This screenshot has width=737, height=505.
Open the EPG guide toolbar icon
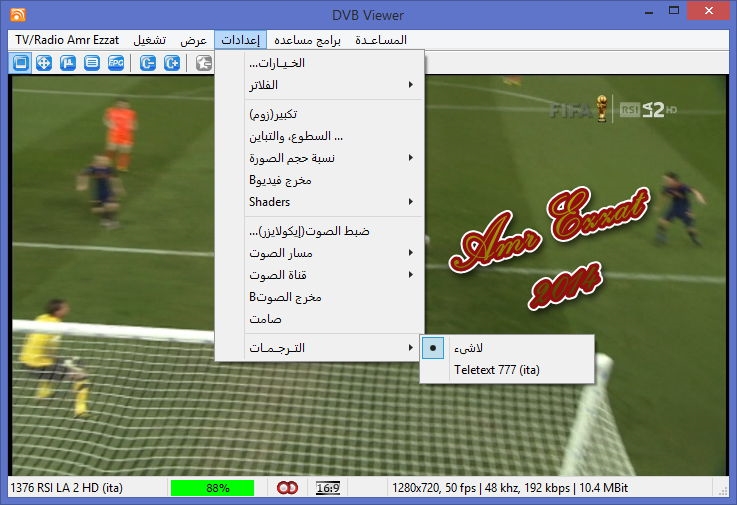pyautogui.click(x=116, y=63)
